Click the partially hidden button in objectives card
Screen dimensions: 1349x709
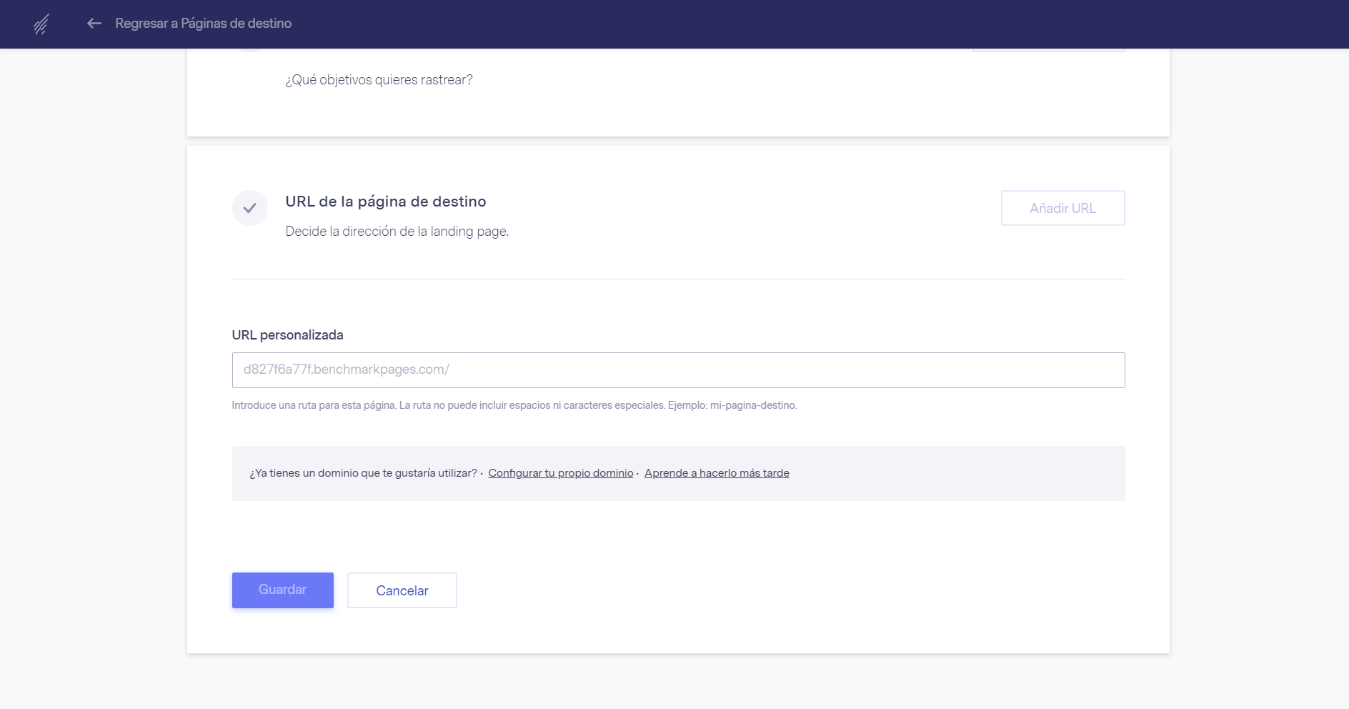pyautogui.click(x=1048, y=49)
